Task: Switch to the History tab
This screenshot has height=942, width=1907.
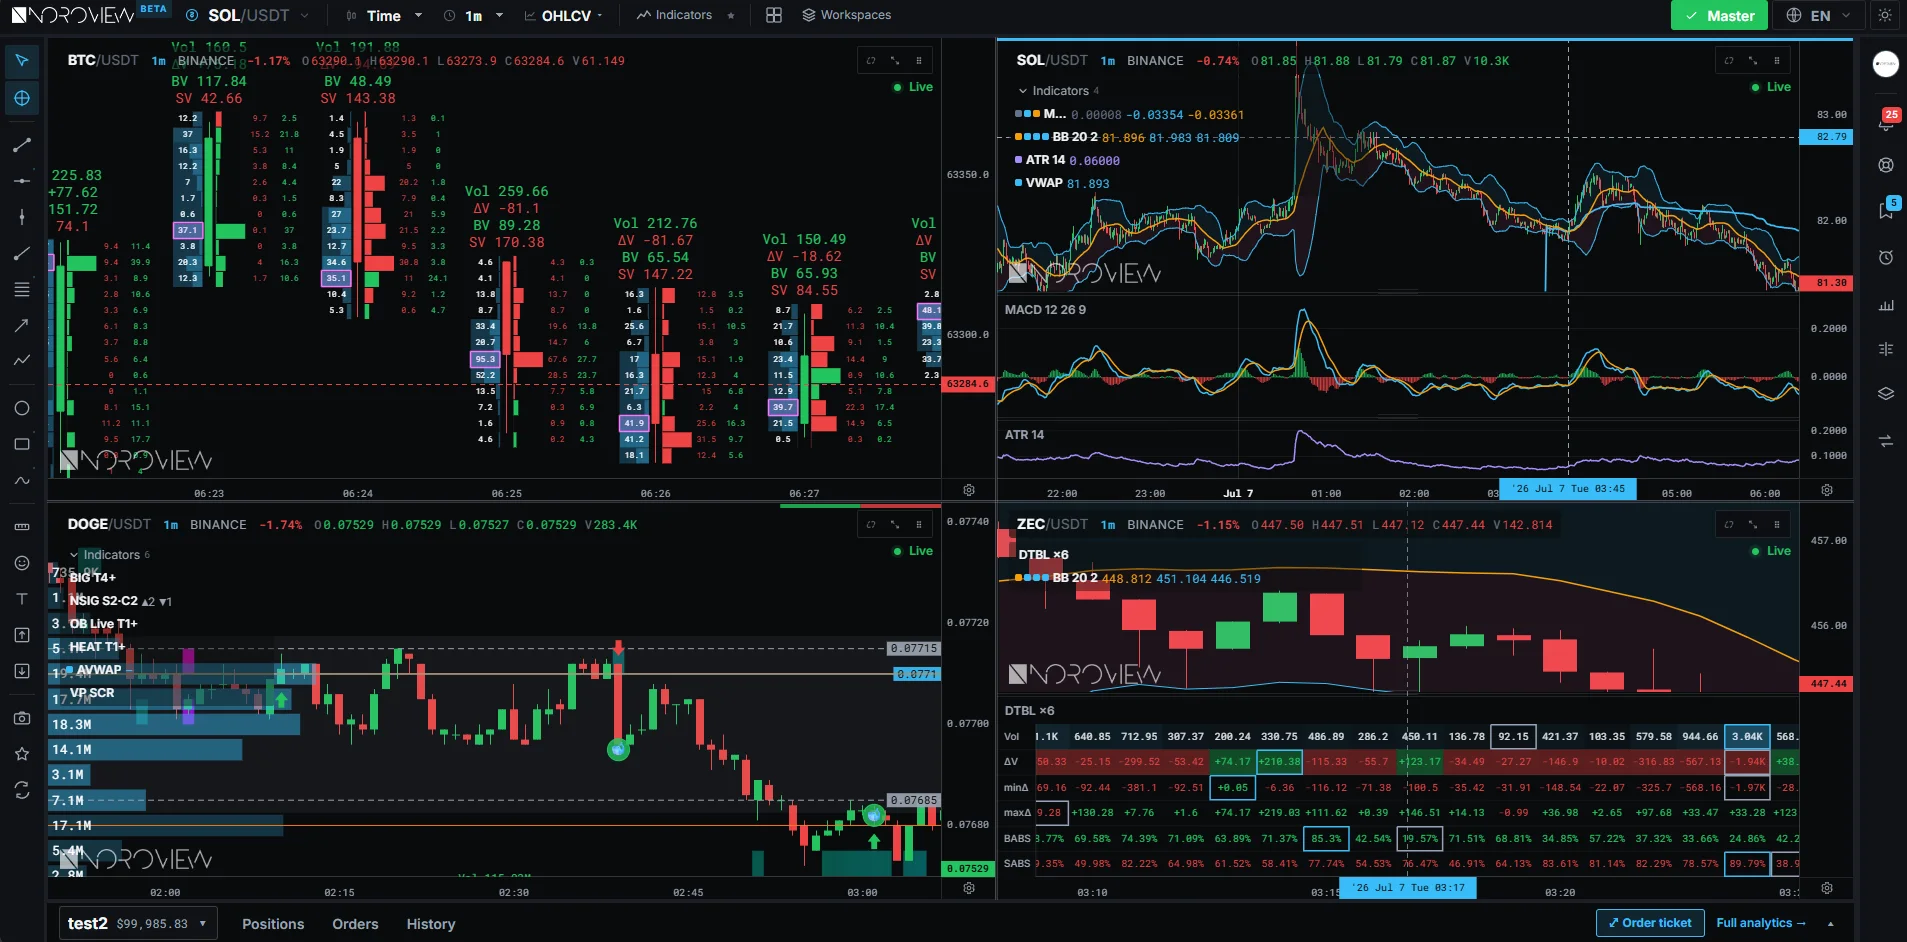Action: 431,924
